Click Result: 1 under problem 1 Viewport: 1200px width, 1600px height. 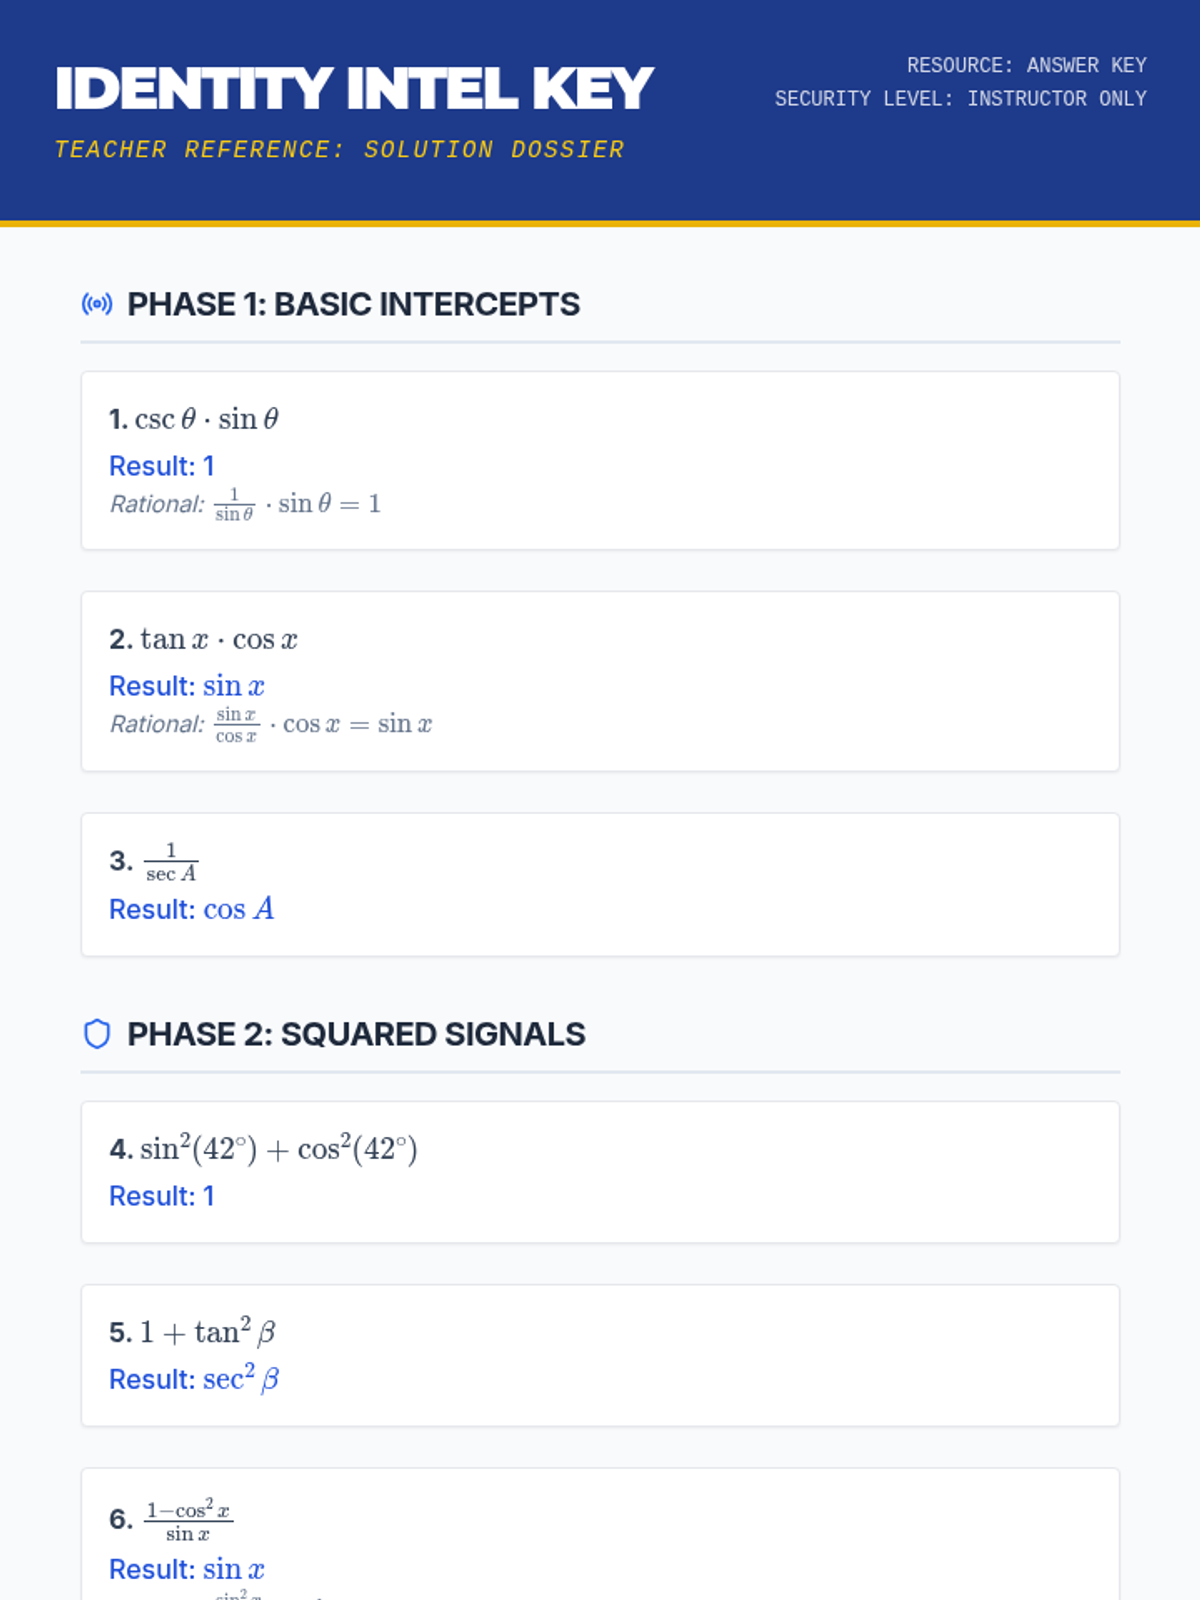pyautogui.click(x=162, y=466)
